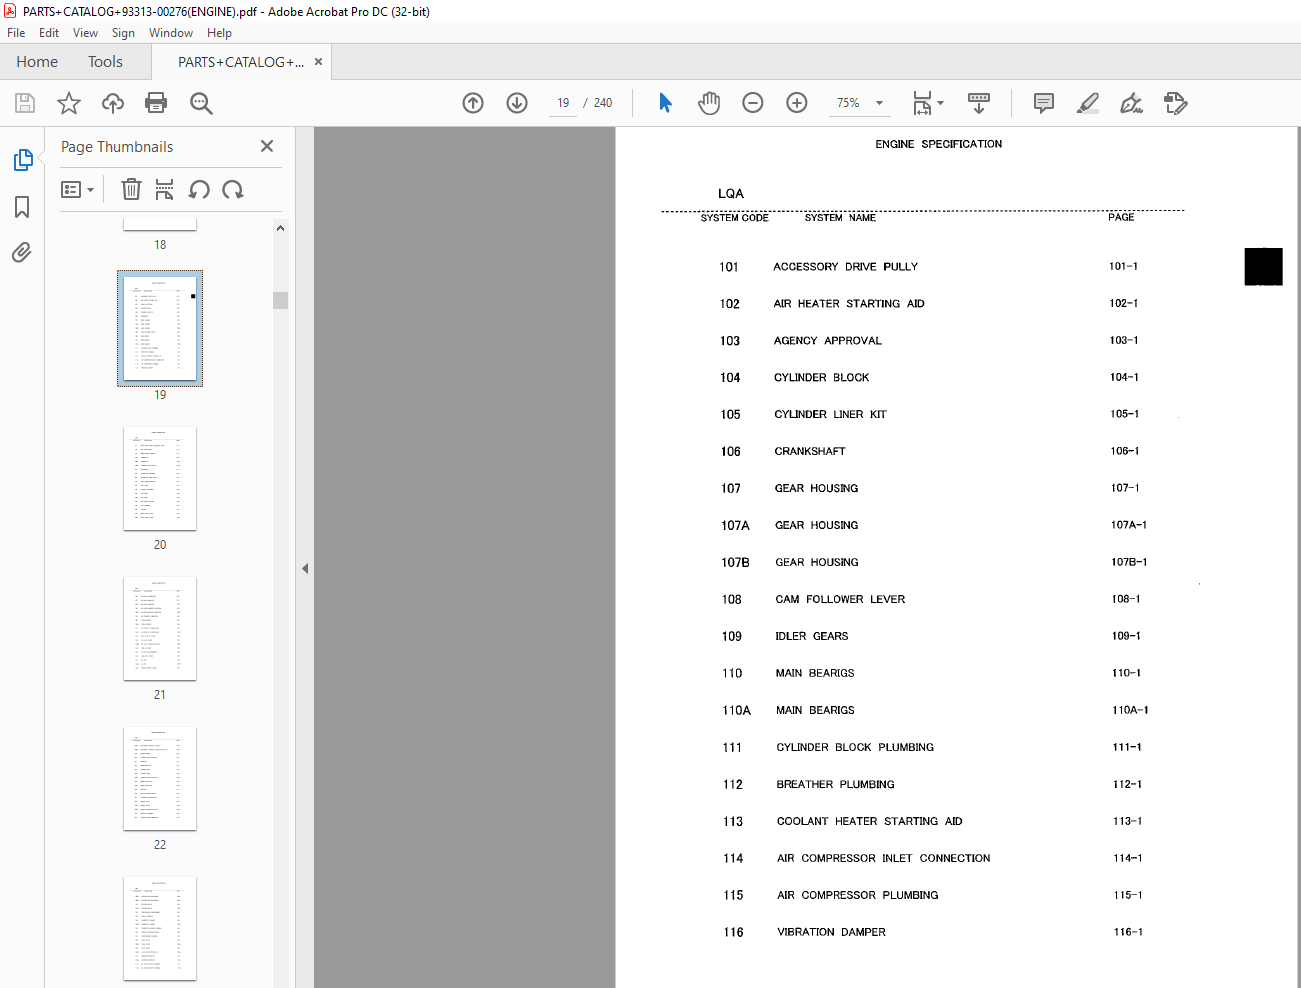1301x988 pixels.
Task: Select the page 20 thumbnail
Action: coord(160,479)
